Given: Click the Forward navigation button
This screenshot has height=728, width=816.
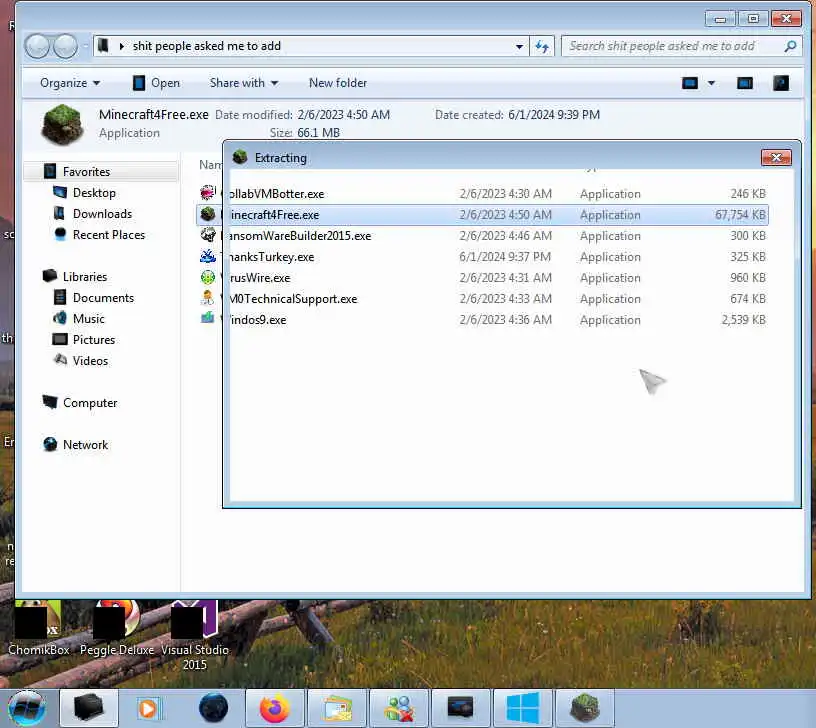Looking at the screenshot, I should tap(66, 46).
